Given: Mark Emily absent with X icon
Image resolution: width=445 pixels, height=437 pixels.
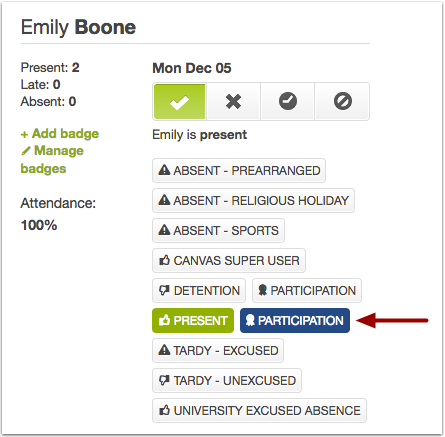Looking at the screenshot, I should (x=233, y=101).
